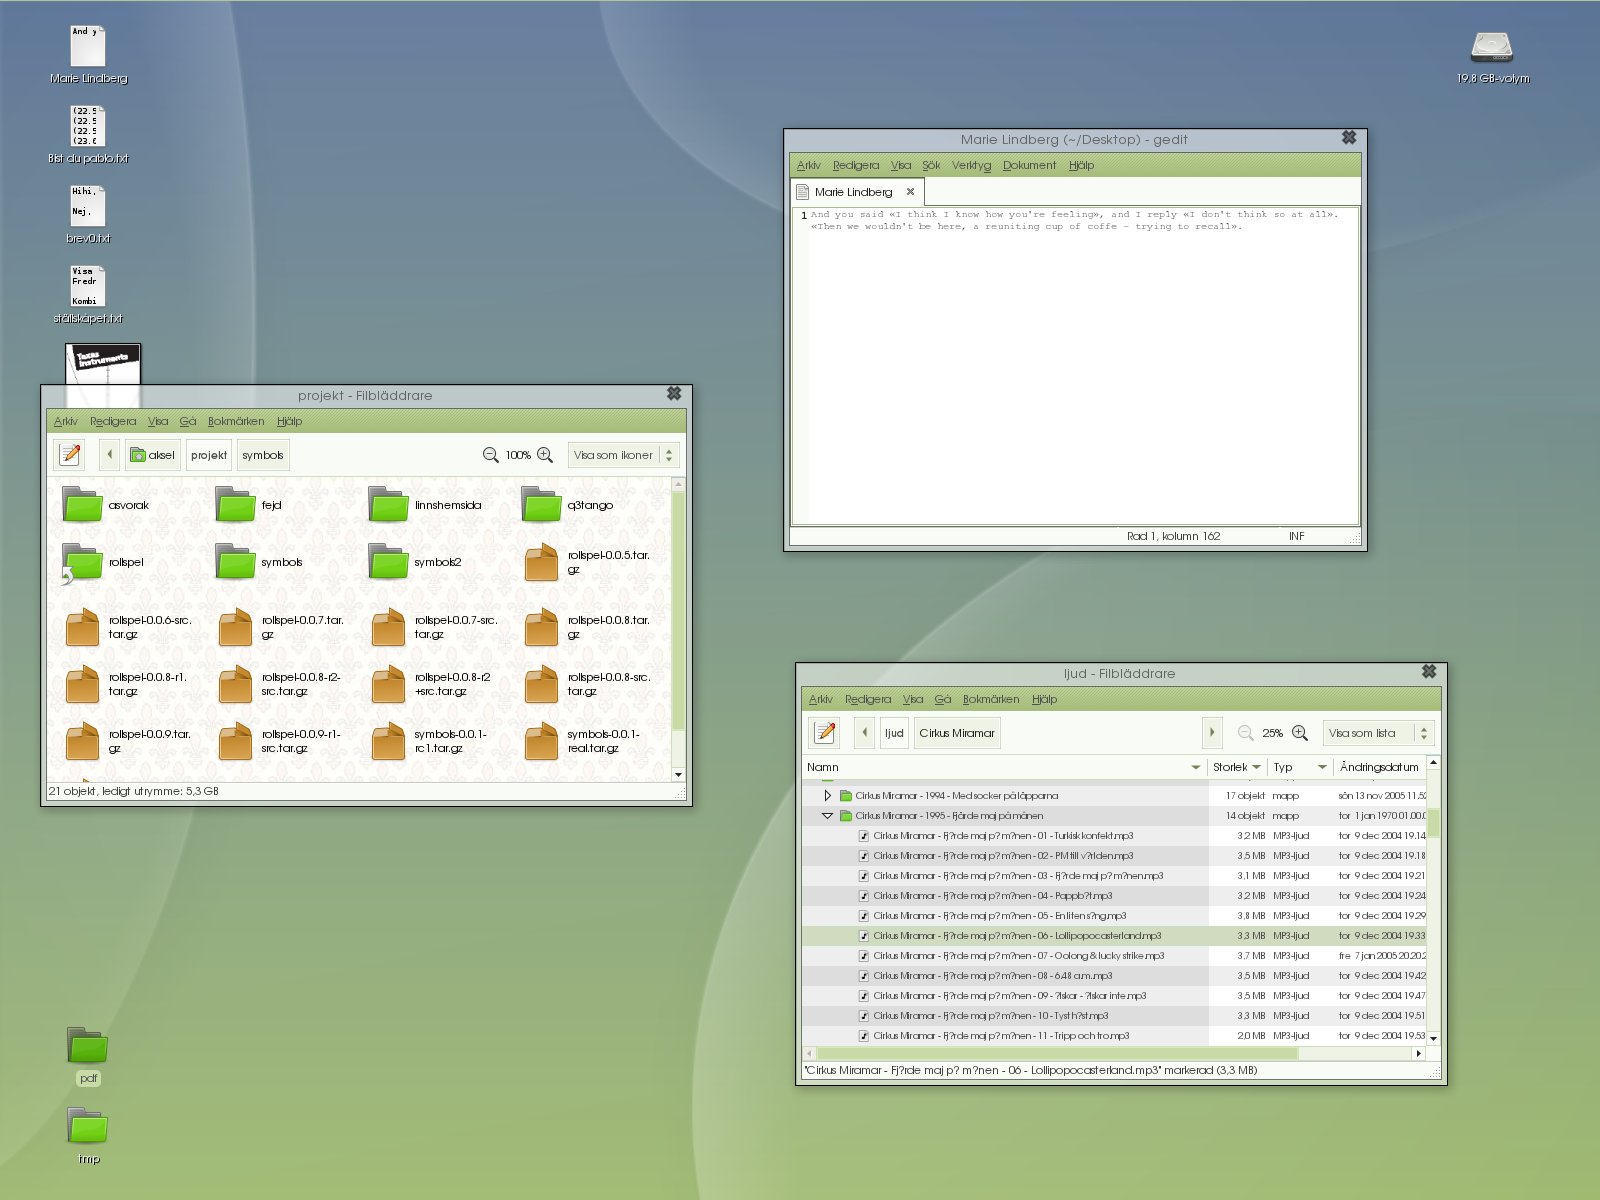The height and width of the screenshot is (1200, 1600).
Task: Go to aksel path button
Action: tap(152, 455)
